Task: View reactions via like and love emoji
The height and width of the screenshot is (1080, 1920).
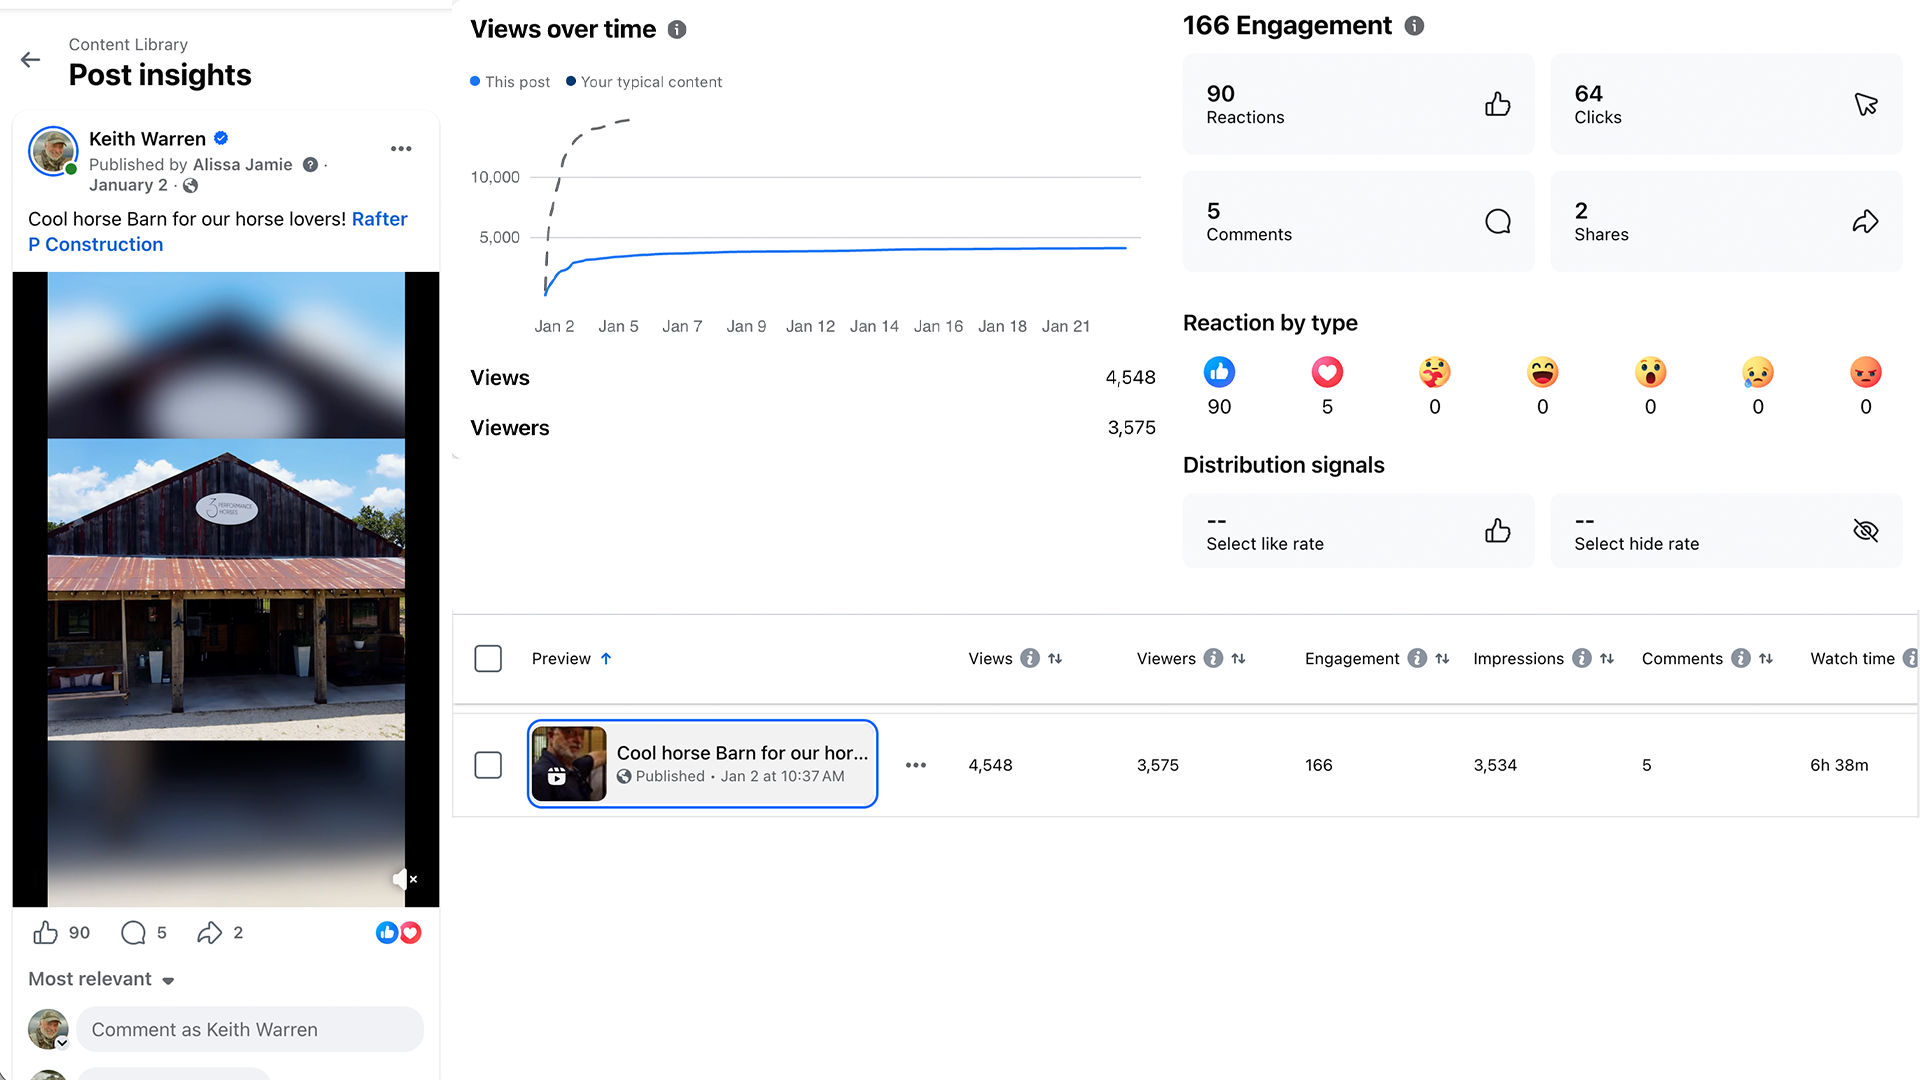Action: [x=398, y=933]
